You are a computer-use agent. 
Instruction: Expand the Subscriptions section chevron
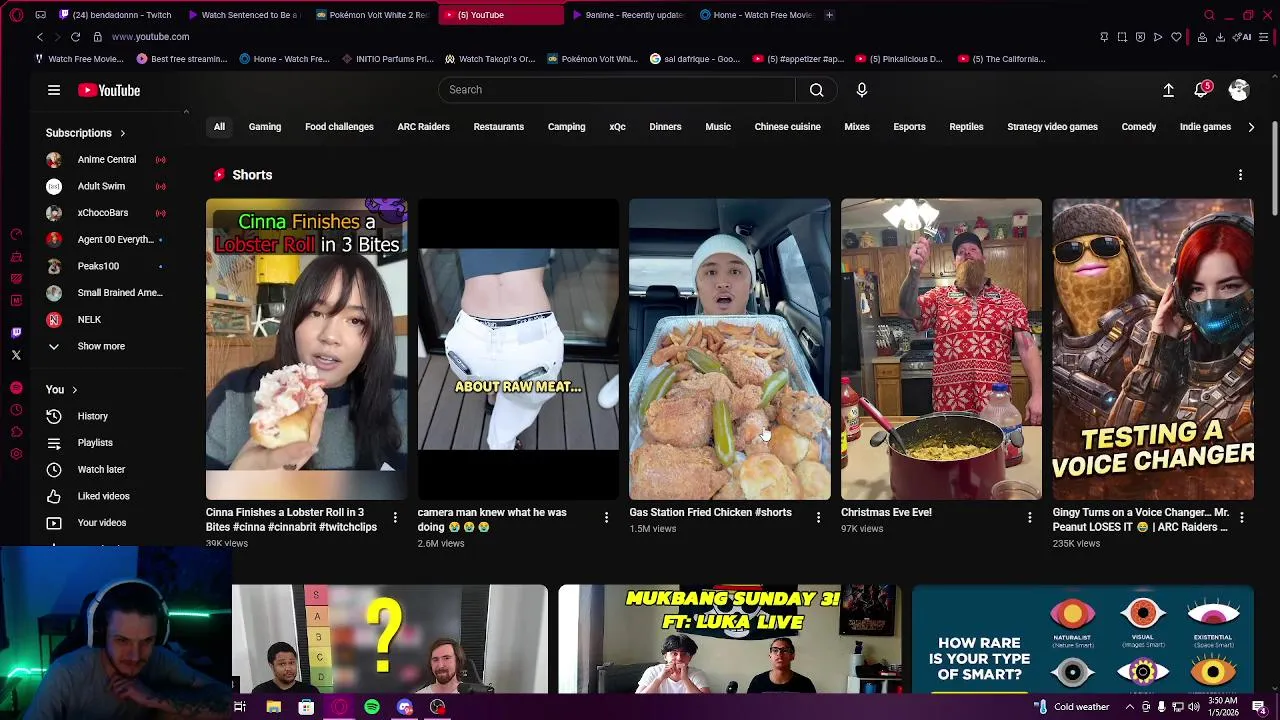[123, 133]
